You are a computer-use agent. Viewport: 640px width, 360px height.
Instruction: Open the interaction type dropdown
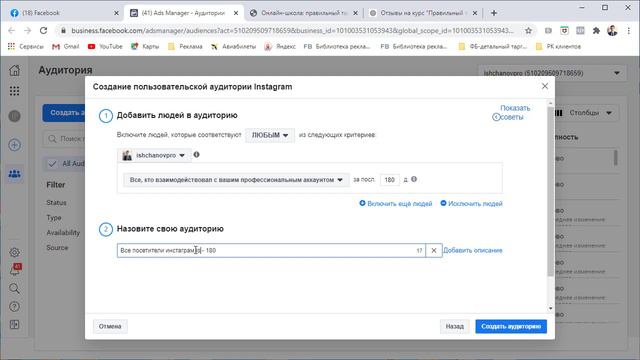[x=236, y=180]
